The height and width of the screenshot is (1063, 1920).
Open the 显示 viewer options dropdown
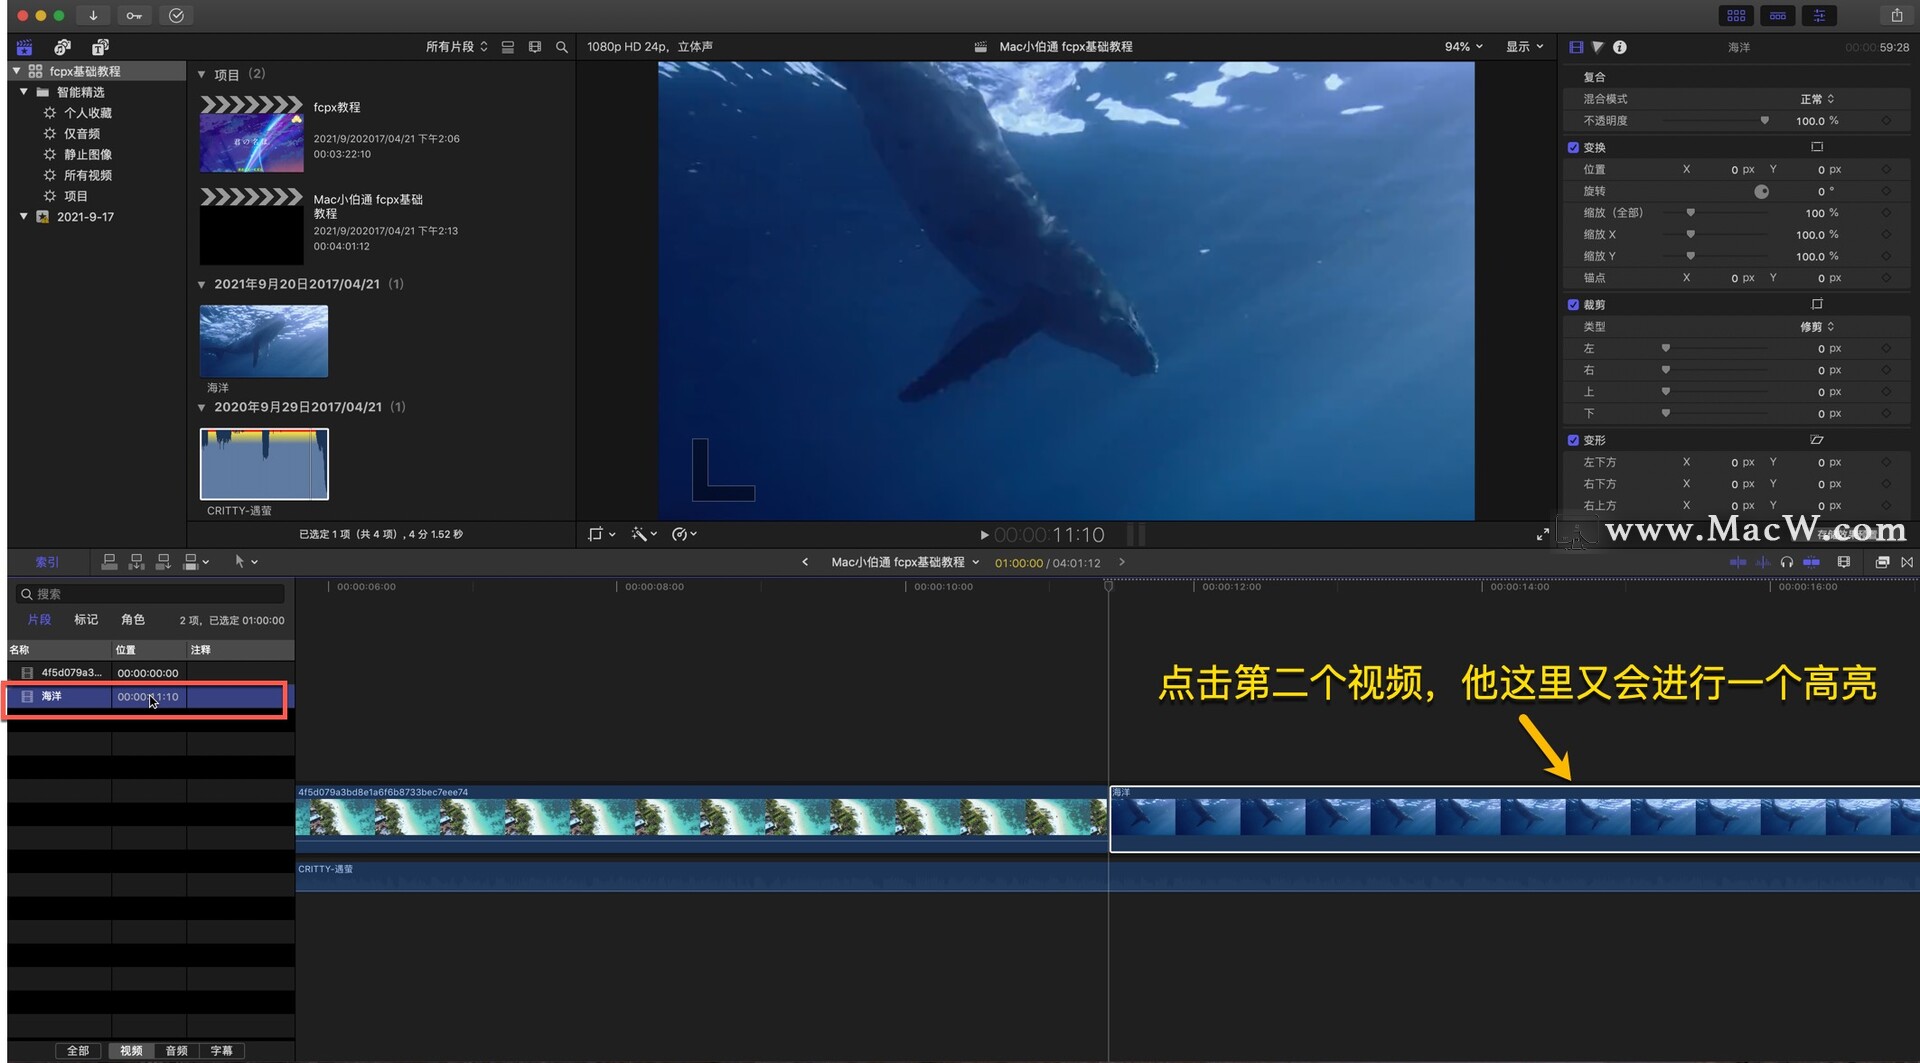[1525, 47]
